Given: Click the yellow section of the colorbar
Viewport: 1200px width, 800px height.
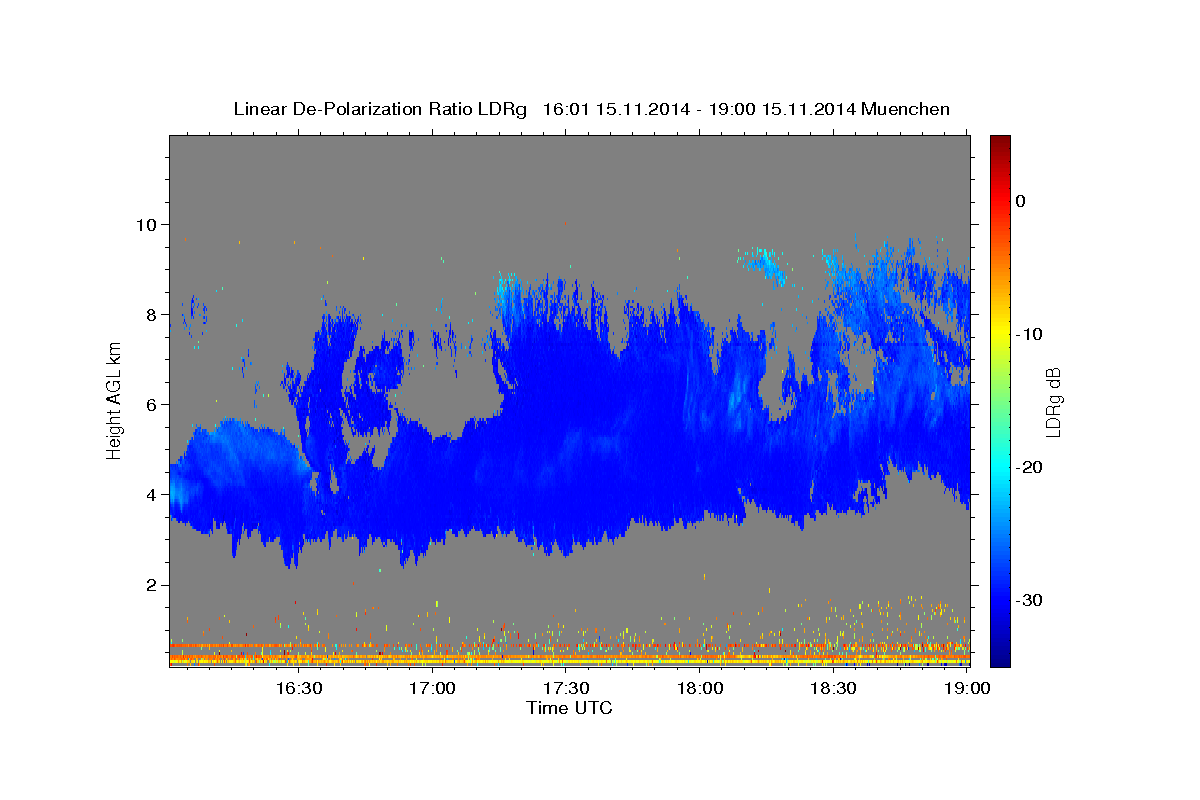Looking at the screenshot, I should [1000, 330].
